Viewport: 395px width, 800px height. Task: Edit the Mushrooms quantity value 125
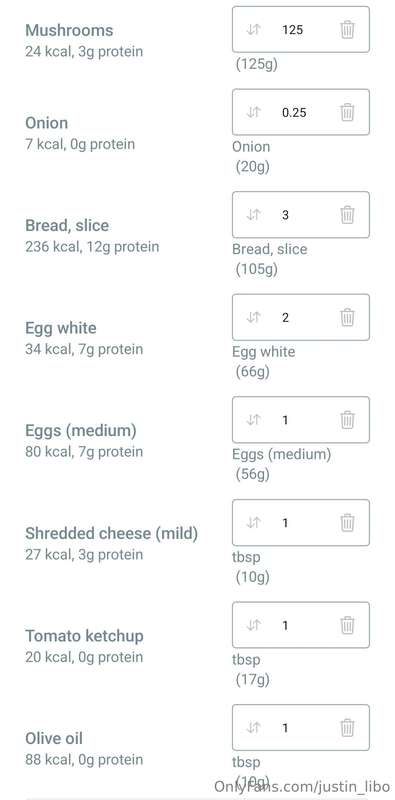click(x=292, y=30)
